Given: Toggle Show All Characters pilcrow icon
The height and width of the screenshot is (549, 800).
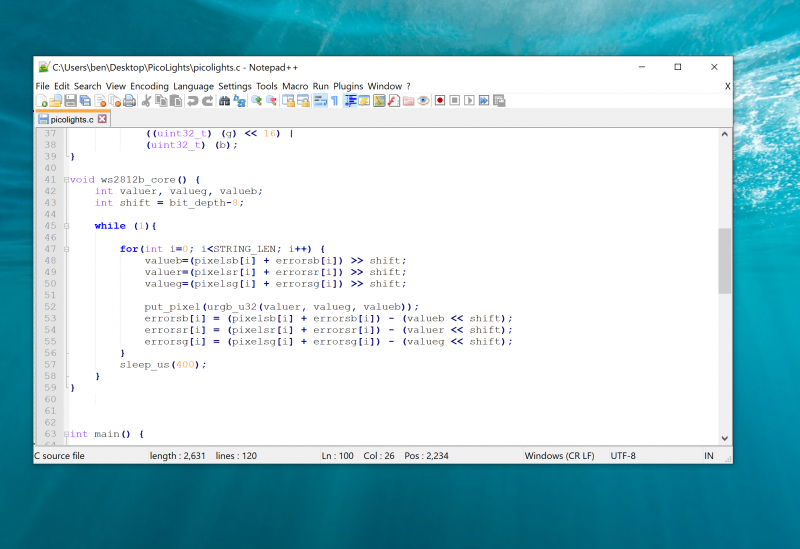Looking at the screenshot, I should coord(335,101).
